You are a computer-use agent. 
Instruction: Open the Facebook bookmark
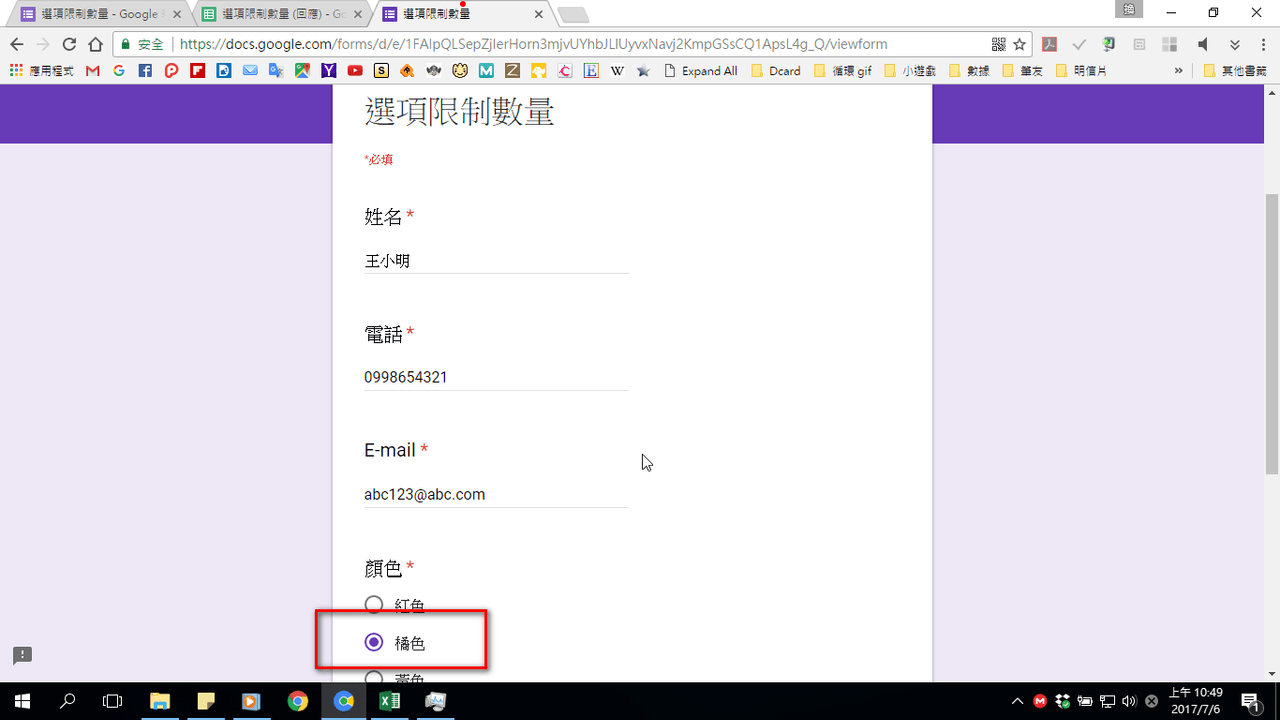(145, 71)
